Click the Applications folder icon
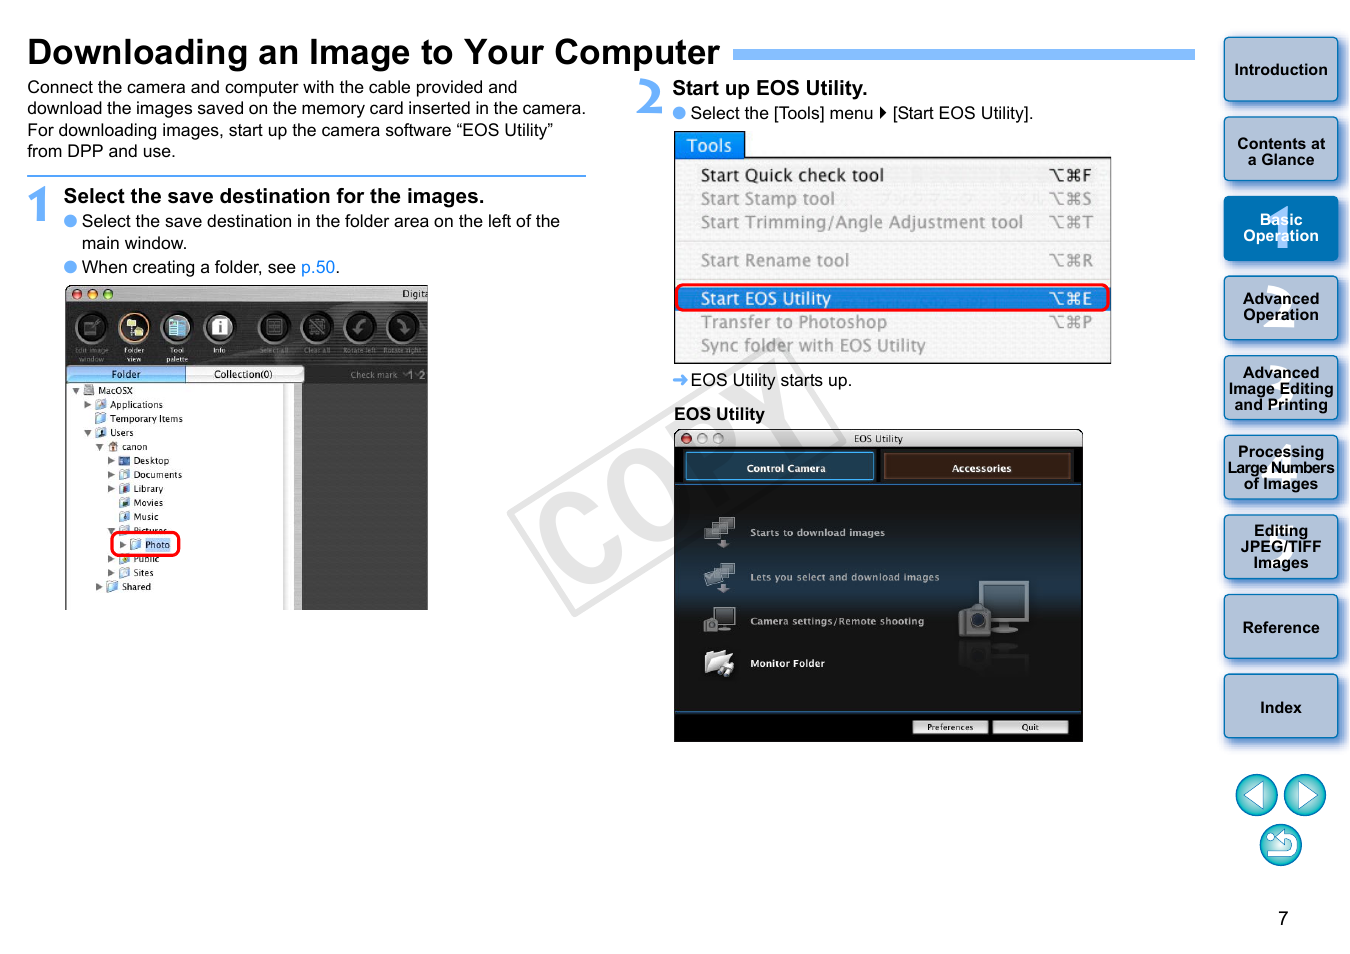This screenshot has width=1350, height=954. click(101, 405)
